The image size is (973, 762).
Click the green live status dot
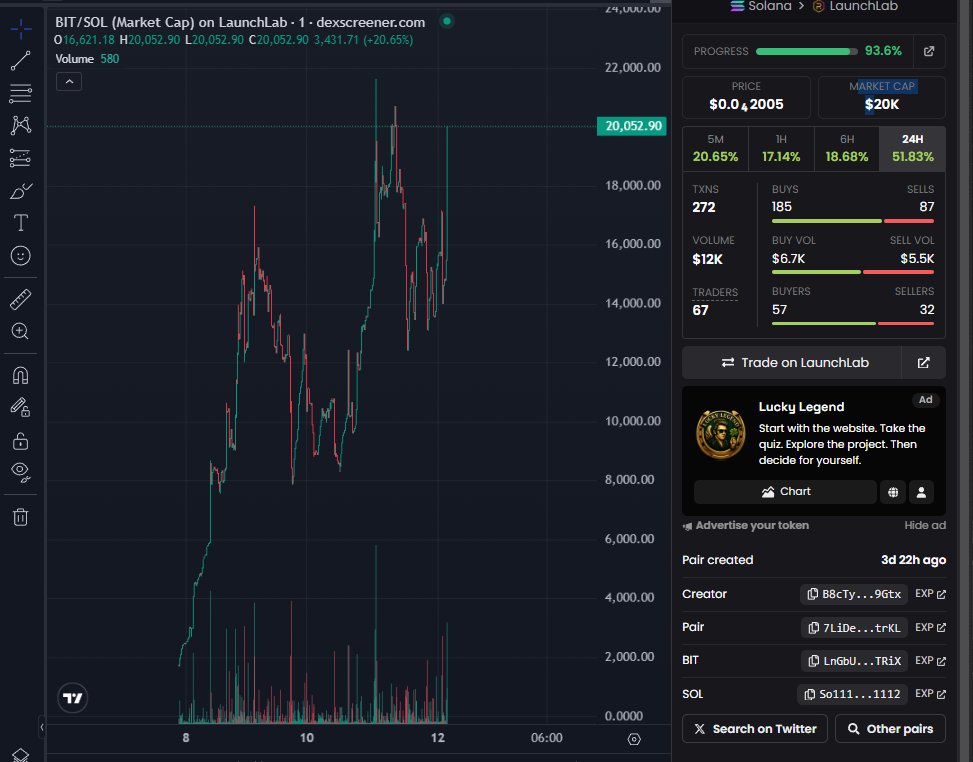click(447, 22)
